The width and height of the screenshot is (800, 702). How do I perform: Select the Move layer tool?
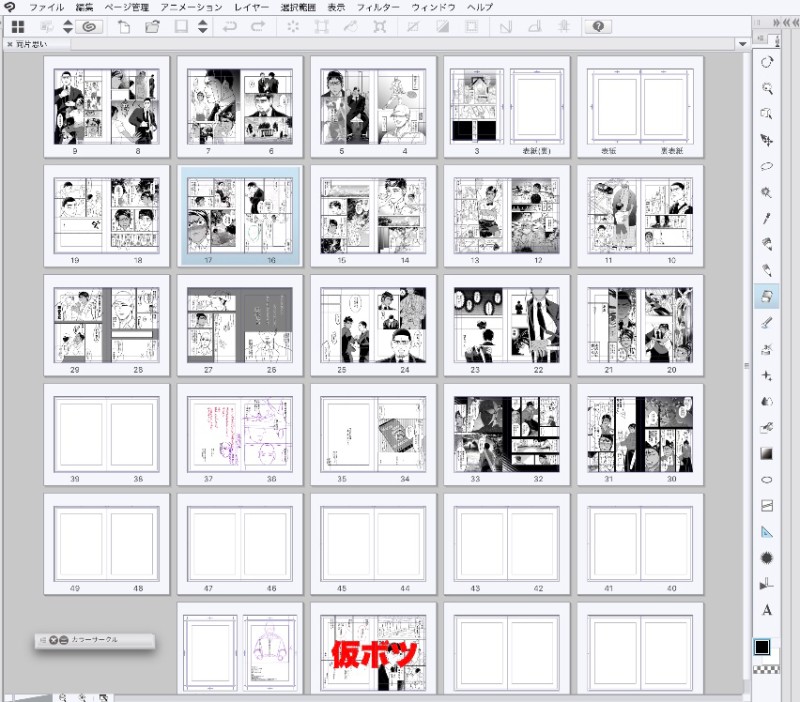tap(766, 140)
